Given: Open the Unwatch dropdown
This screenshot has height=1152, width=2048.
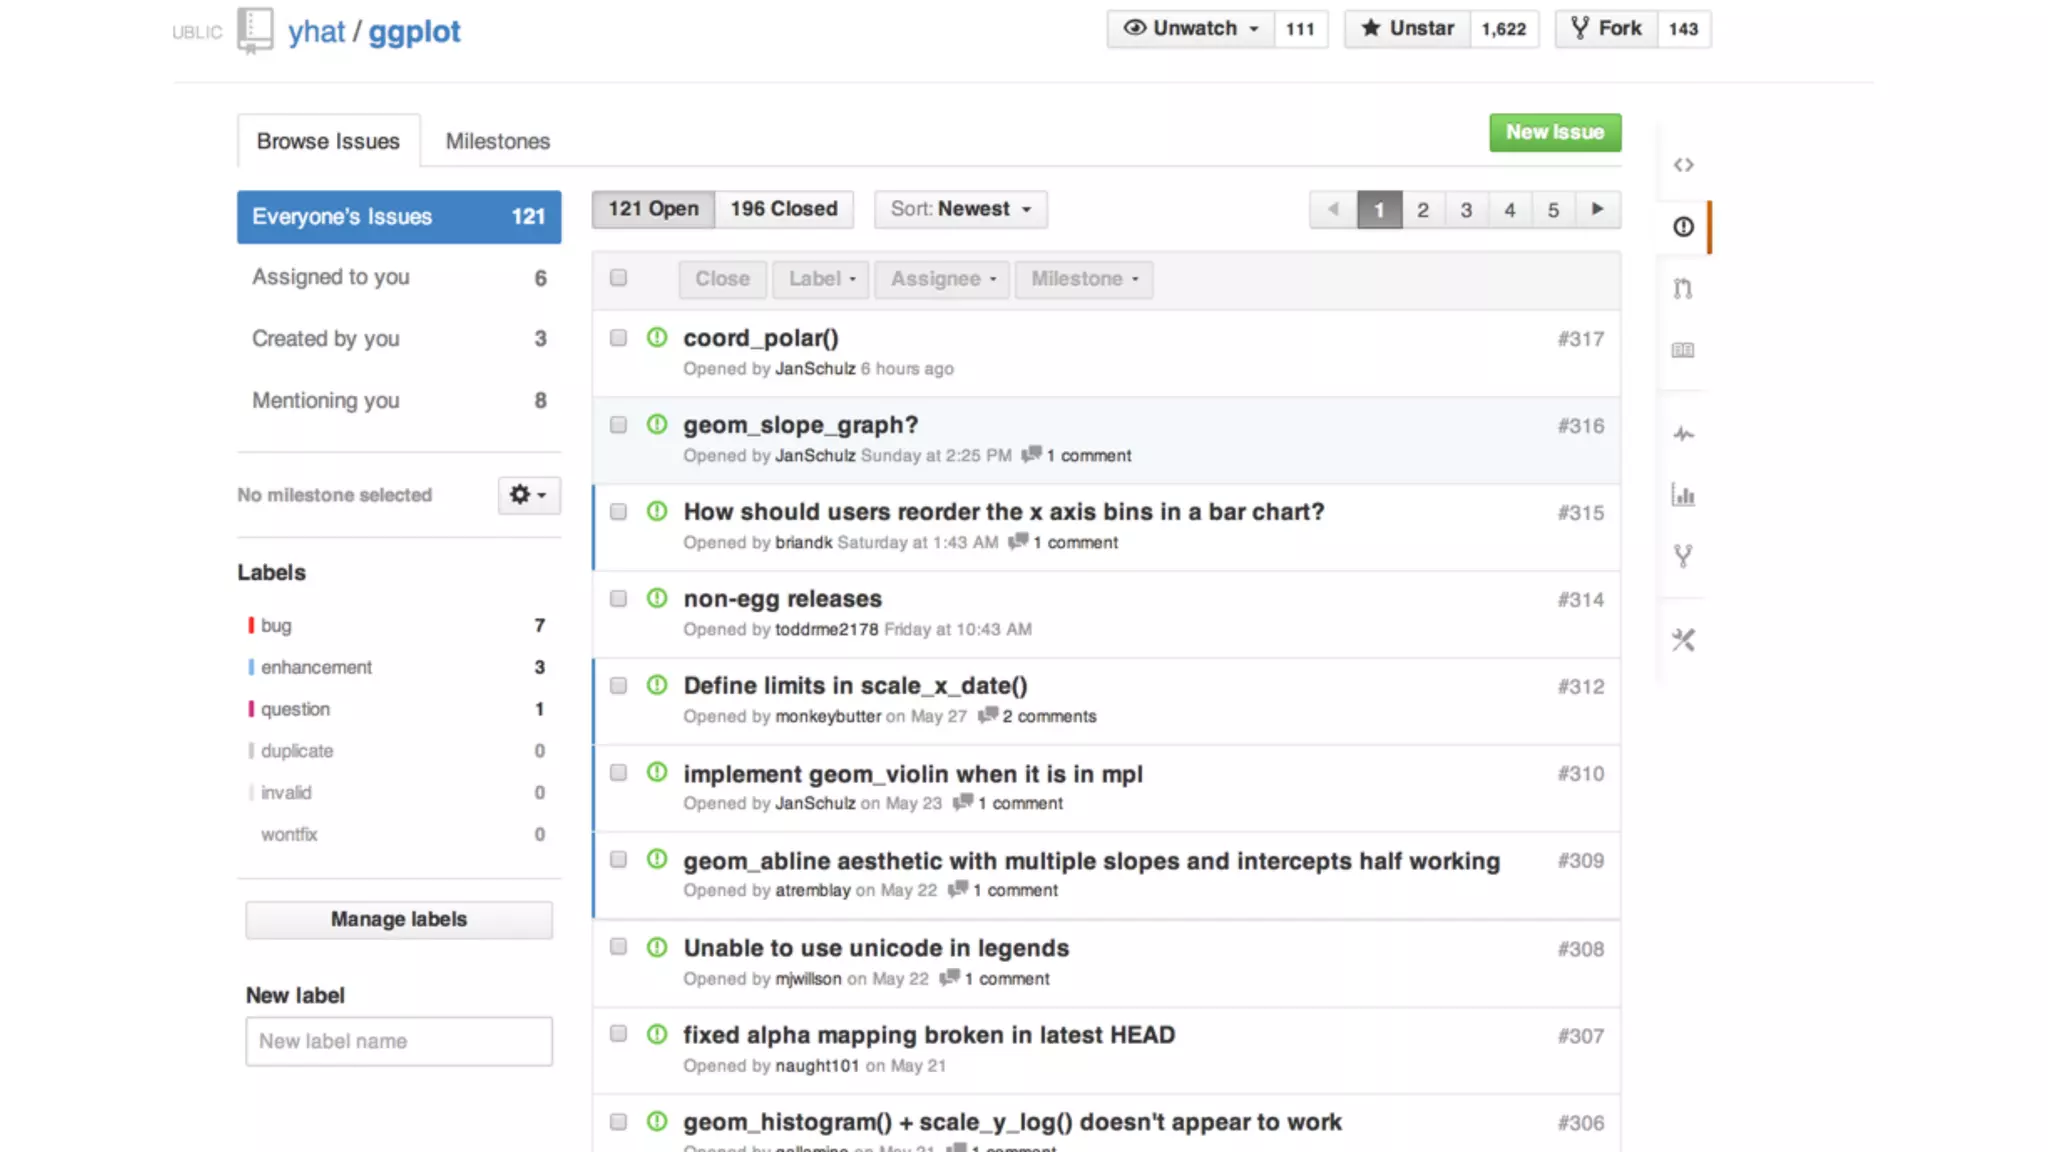Looking at the screenshot, I should click(1190, 29).
